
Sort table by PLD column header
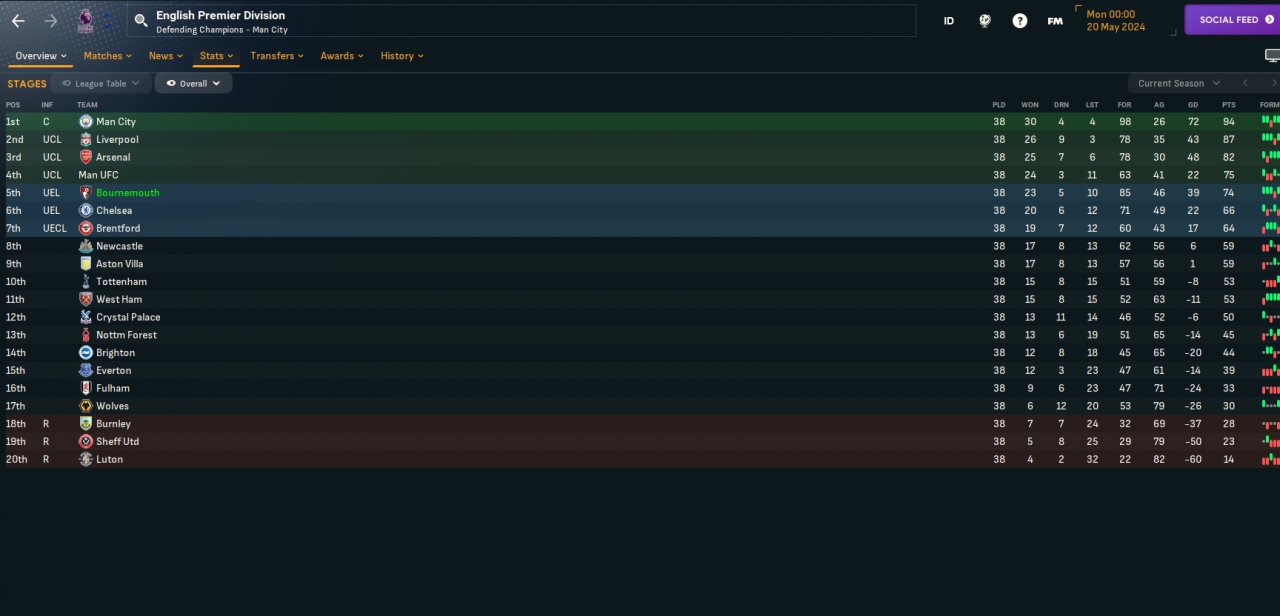click(x=999, y=105)
